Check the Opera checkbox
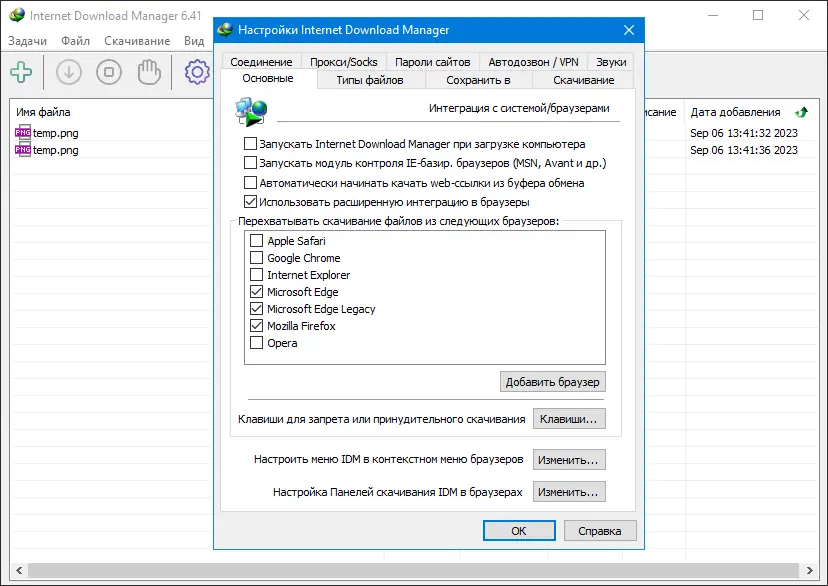828x586 pixels. click(256, 343)
